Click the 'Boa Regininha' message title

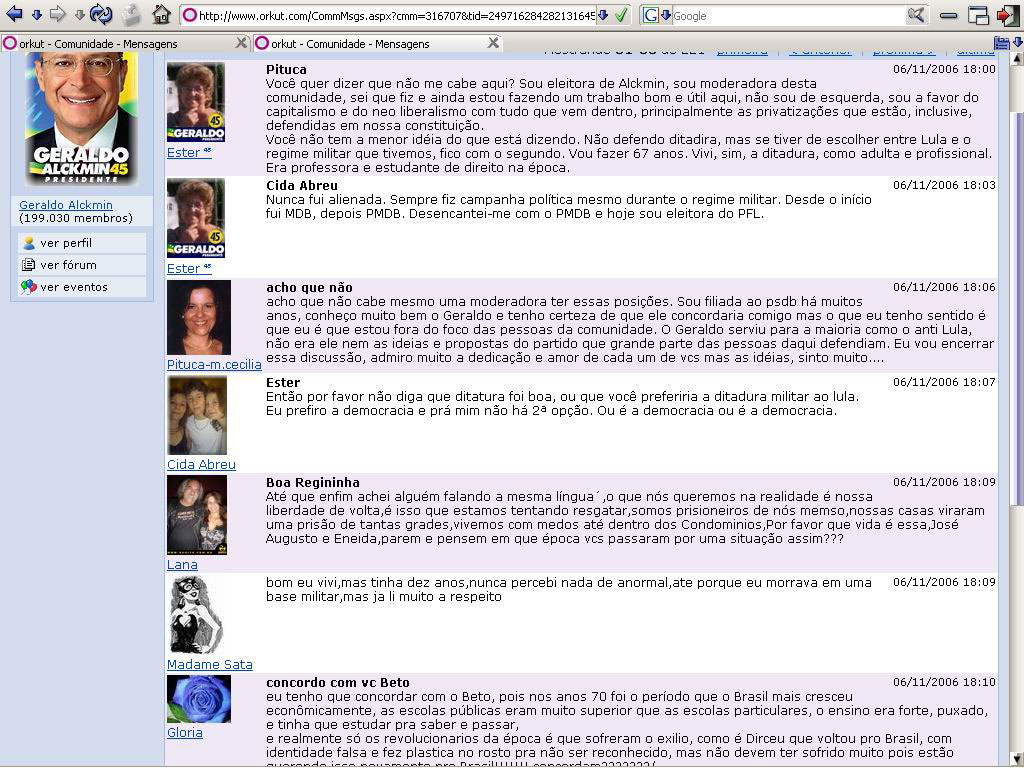click(313, 483)
